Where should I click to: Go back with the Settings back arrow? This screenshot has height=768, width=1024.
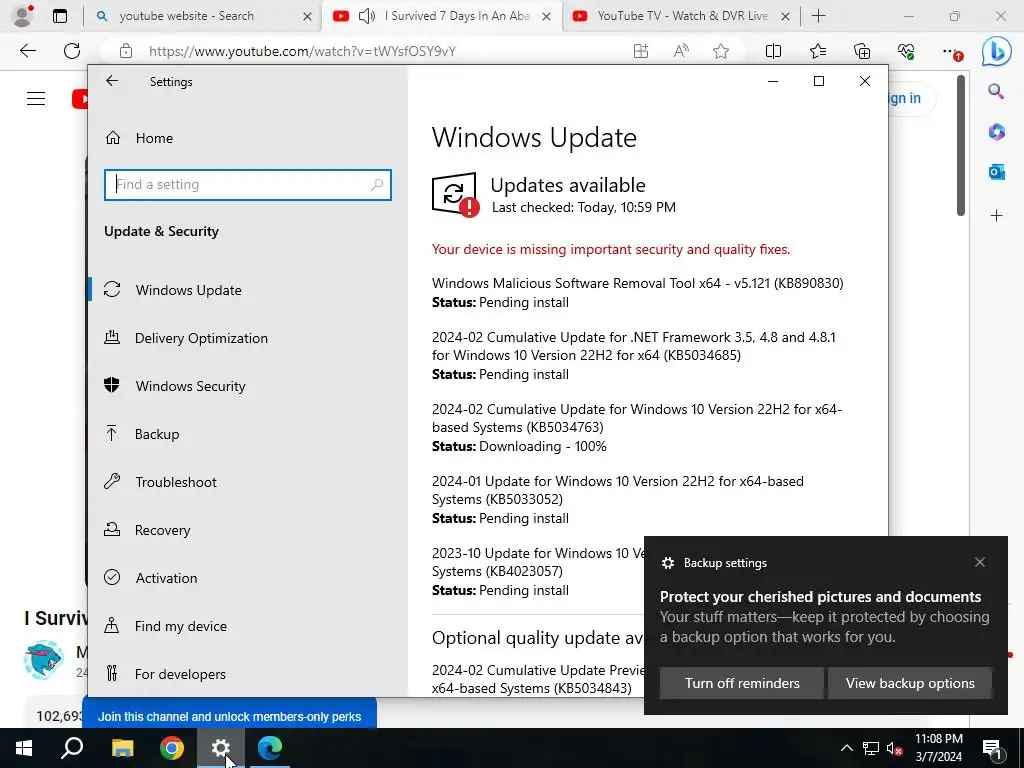coord(112,81)
